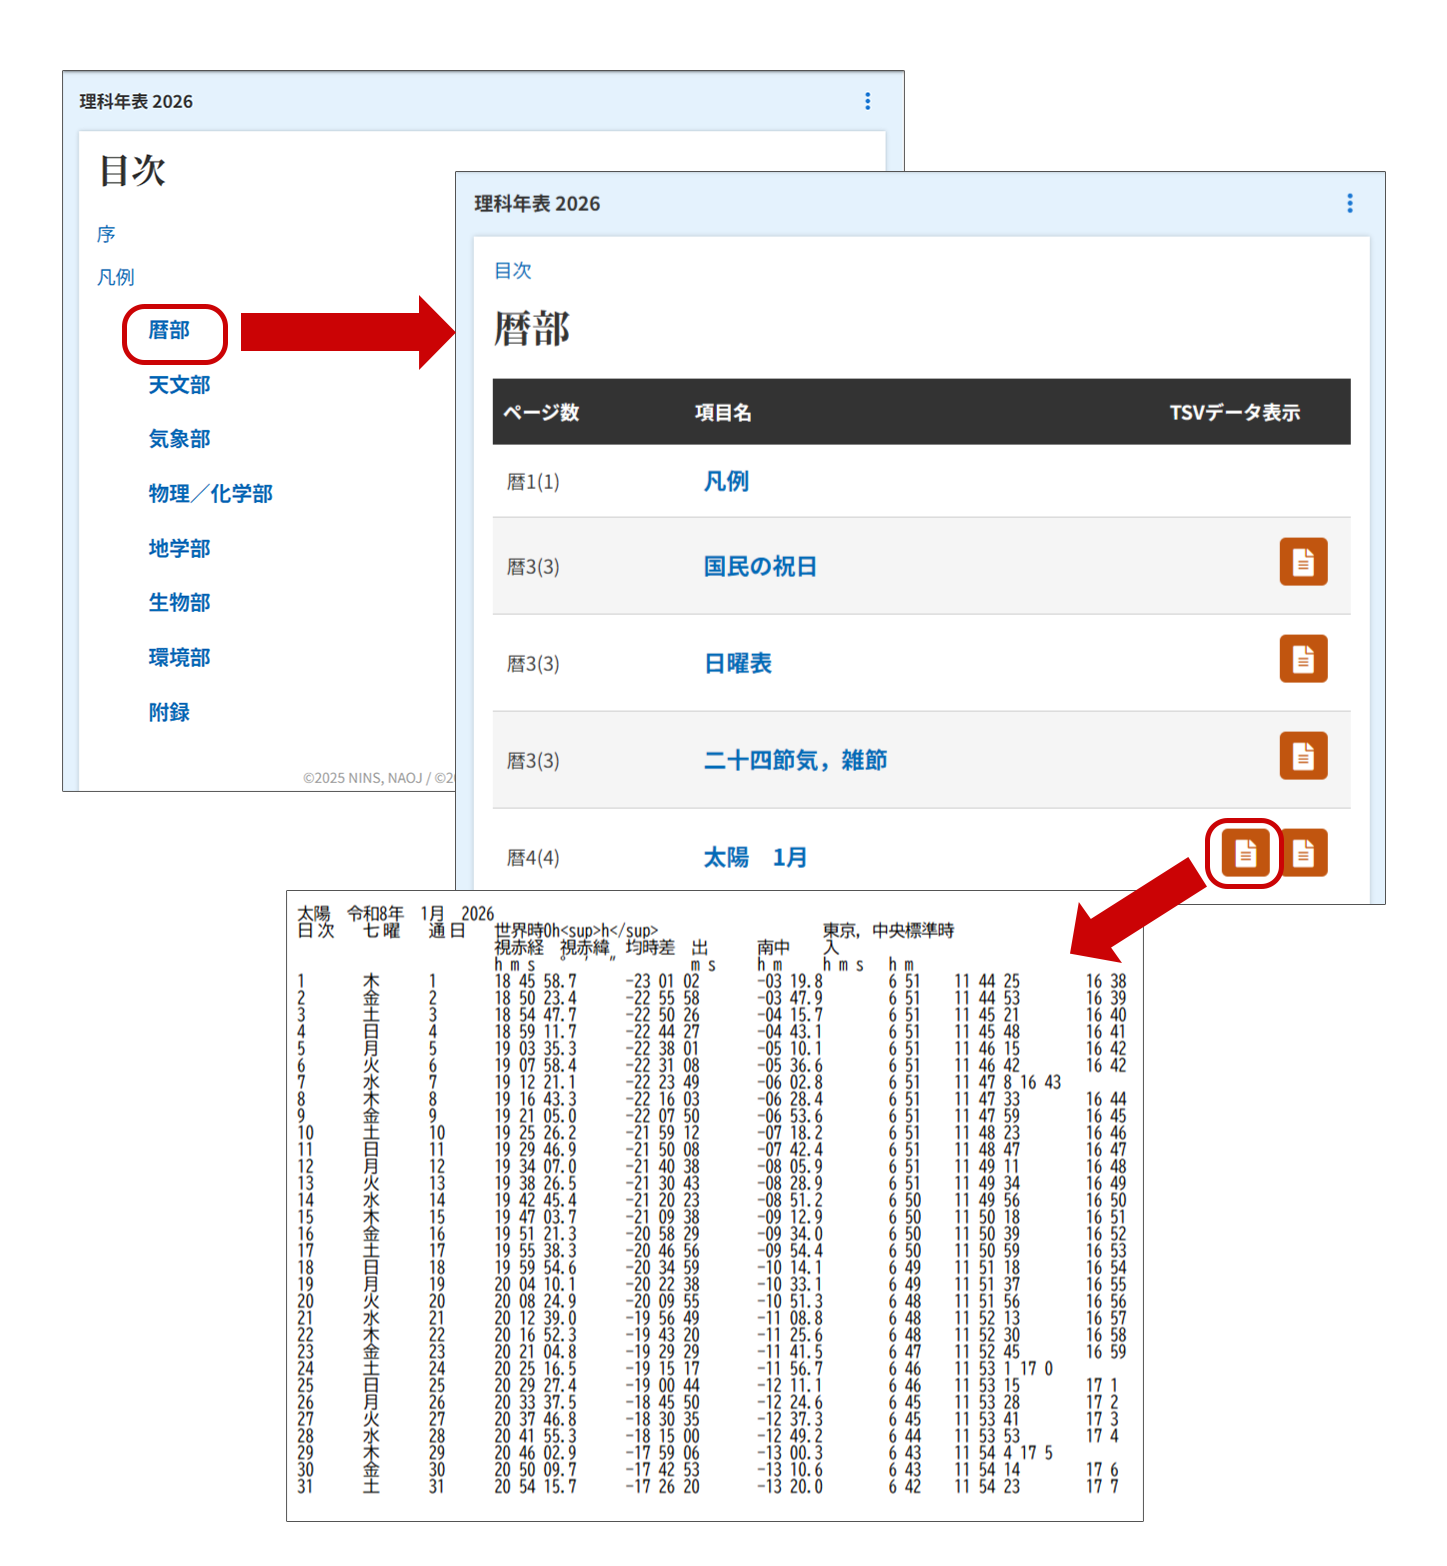Click the 理科年表 2026 title in 暦部 window
The height and width of the screenshot is (1566, 1447).
[537, 204]
